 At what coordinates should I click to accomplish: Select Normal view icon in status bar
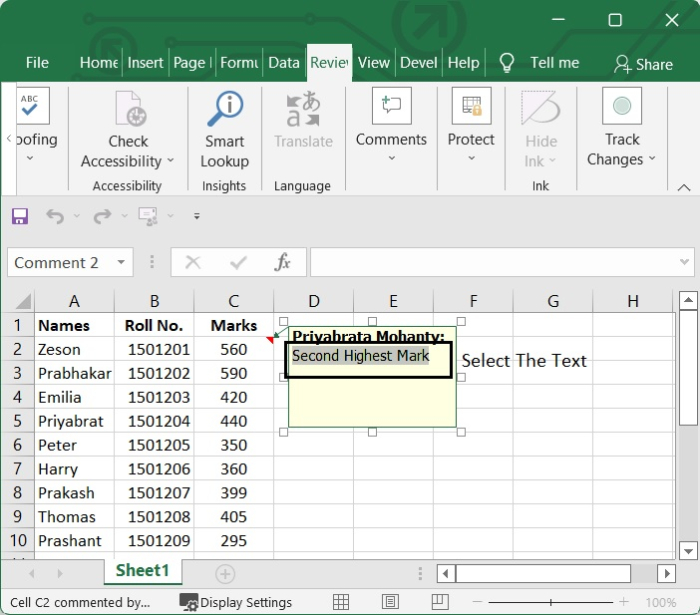point(341,602)
